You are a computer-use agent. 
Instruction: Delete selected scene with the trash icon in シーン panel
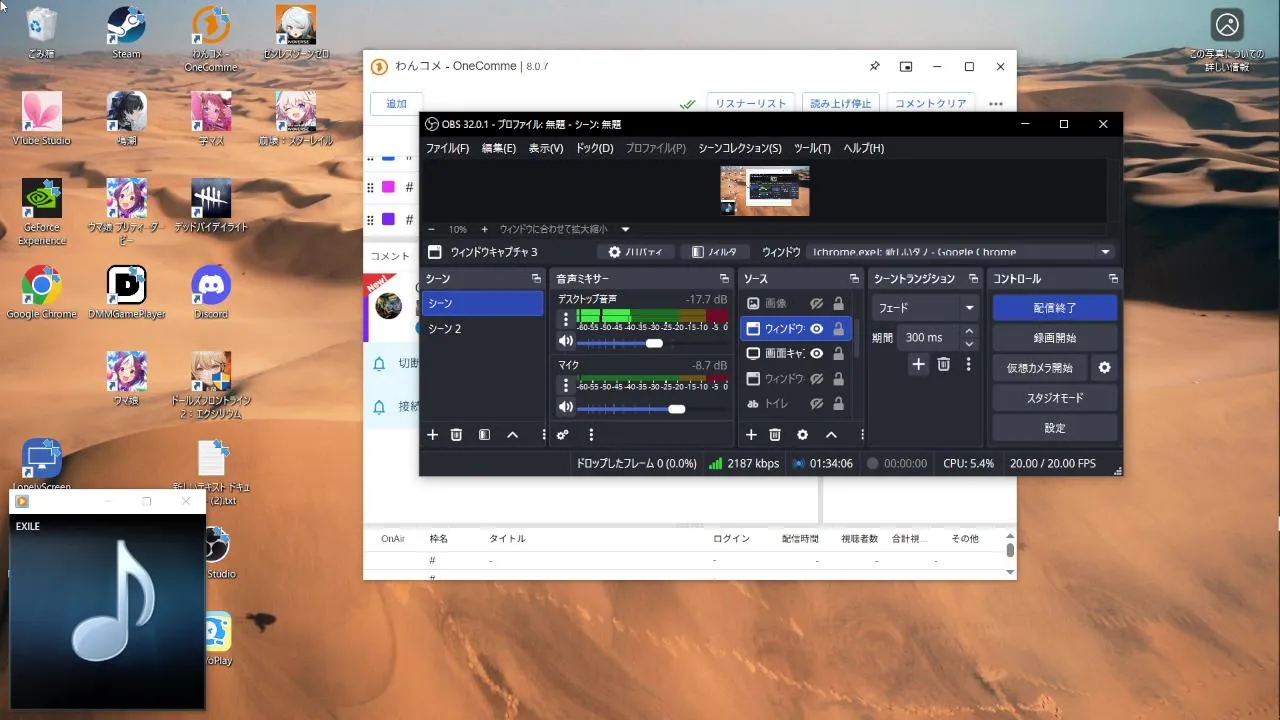click(456, 435)
